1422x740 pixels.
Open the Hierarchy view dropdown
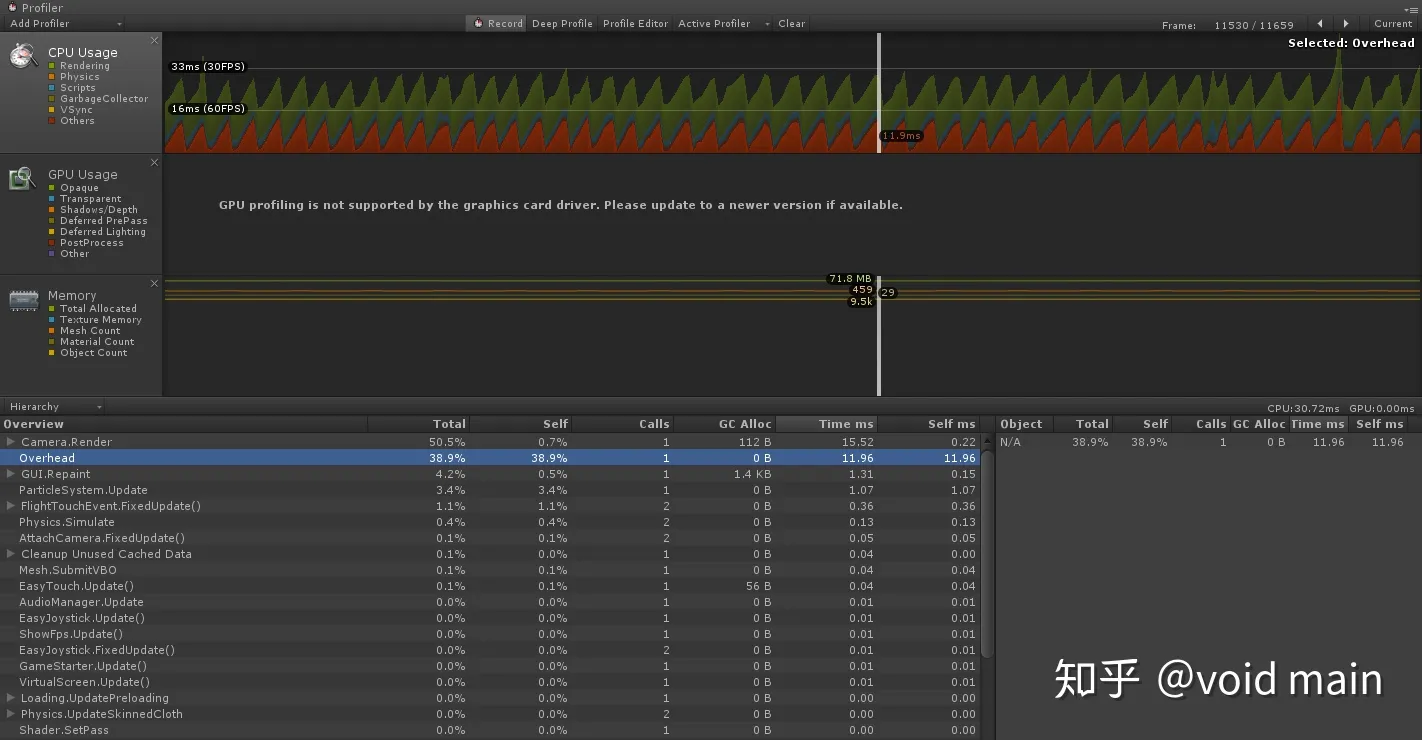coord(53,406)
